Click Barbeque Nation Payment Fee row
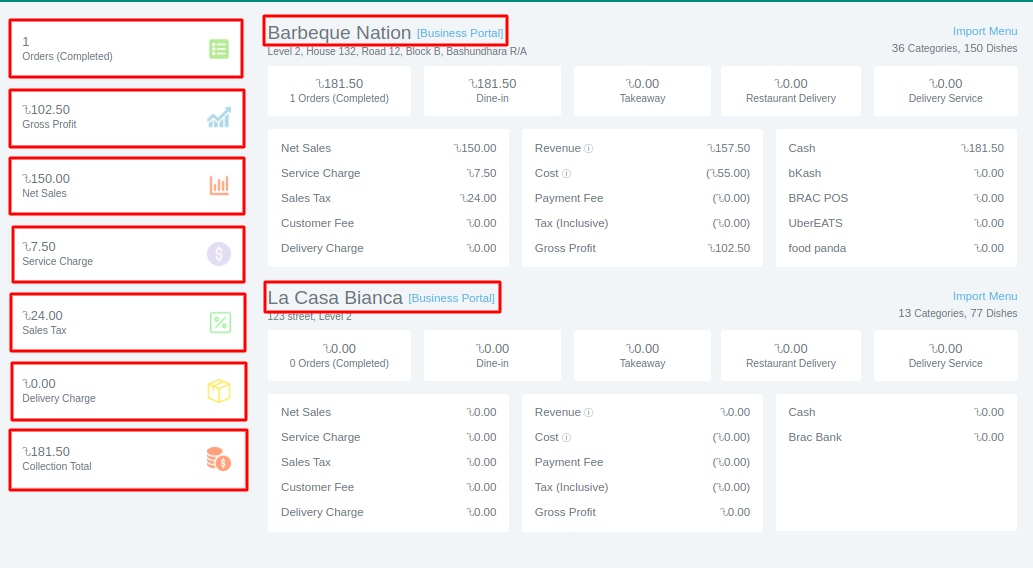1033x568 pixels. (x=642, y=198)
